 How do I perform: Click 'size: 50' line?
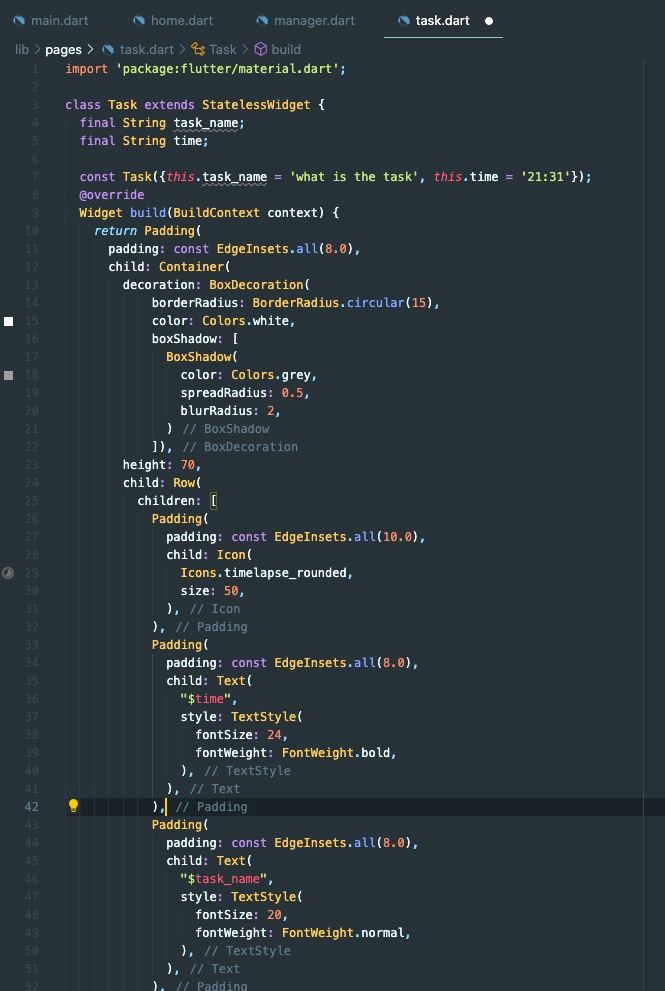point(212,591)
